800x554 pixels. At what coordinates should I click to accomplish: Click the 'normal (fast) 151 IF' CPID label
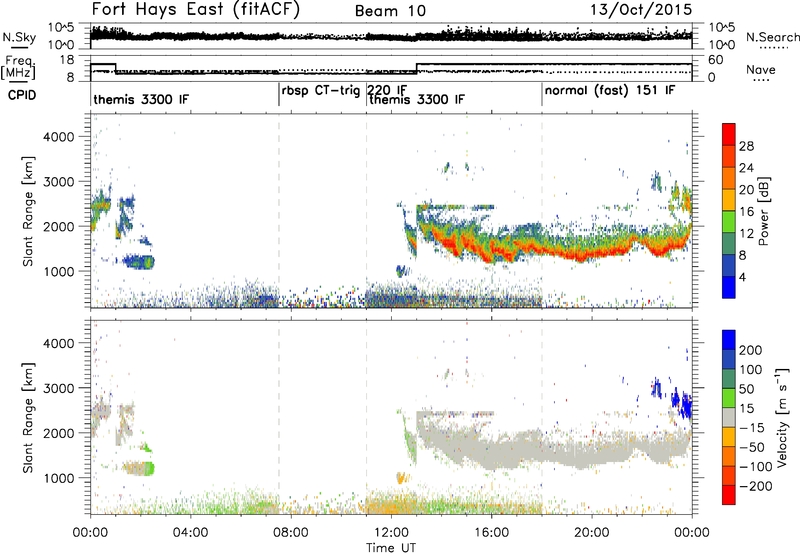pos(610,91)
